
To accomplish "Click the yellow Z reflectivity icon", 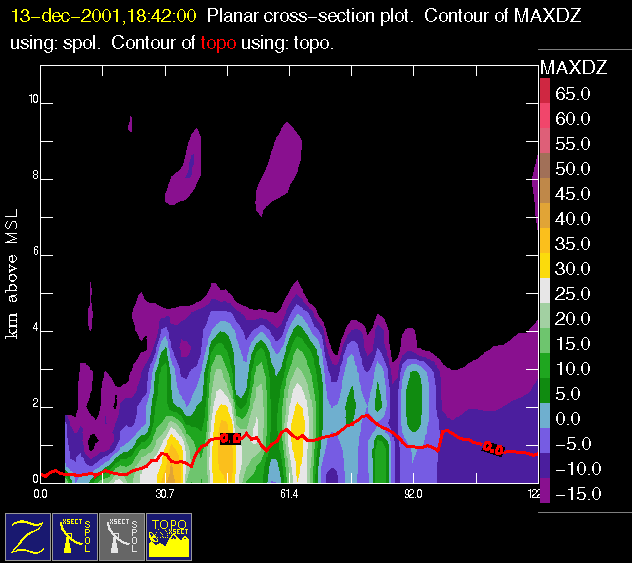I will point(28,537).
